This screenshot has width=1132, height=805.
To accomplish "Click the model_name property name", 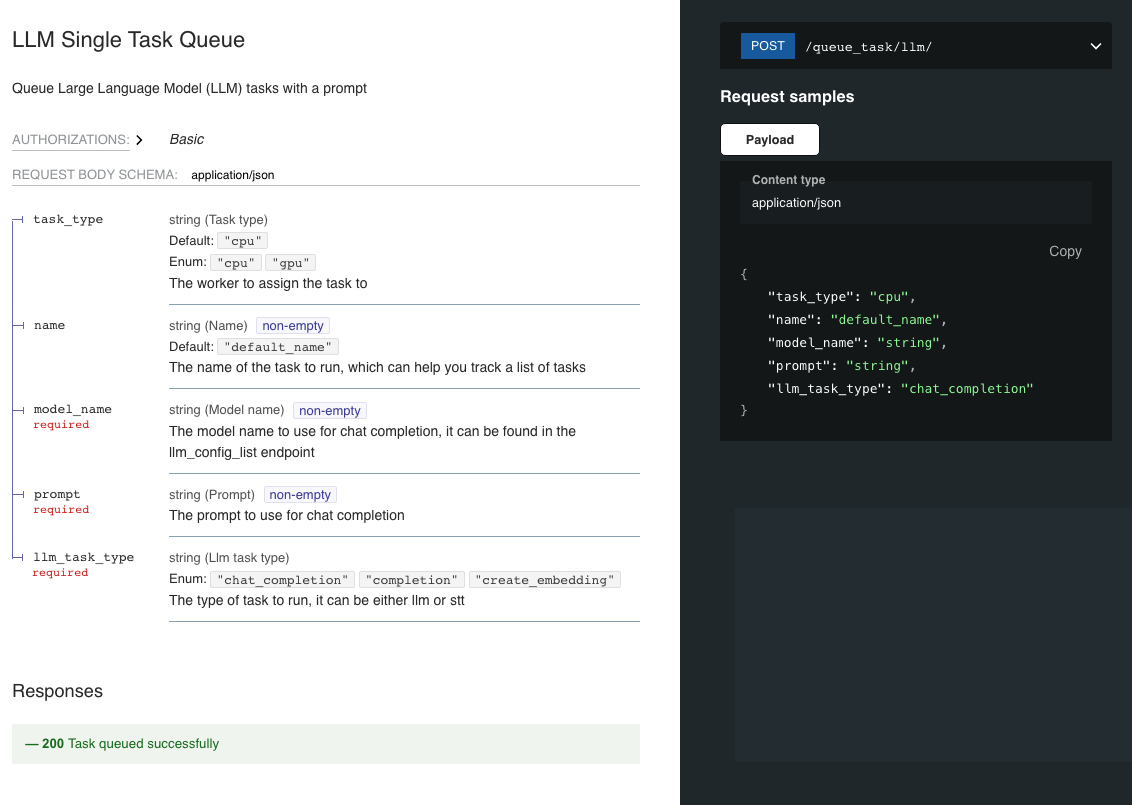I will (x=72, y=409).
